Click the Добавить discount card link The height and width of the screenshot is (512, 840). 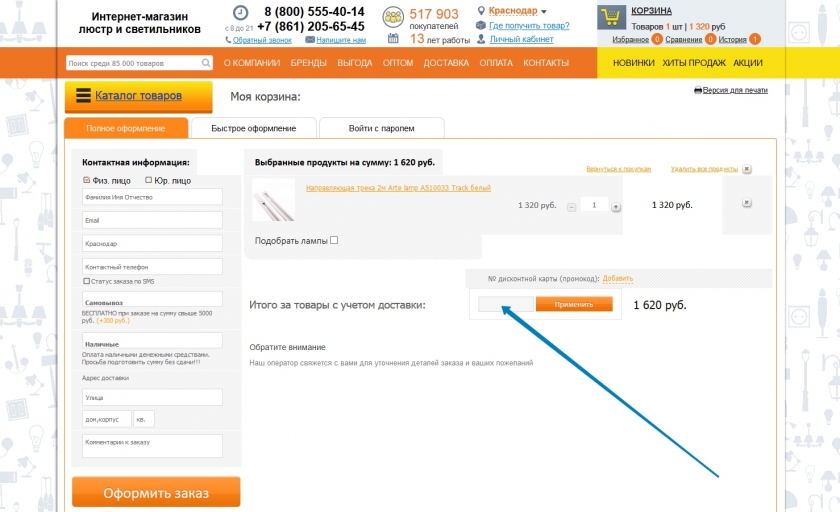(618, 278)
